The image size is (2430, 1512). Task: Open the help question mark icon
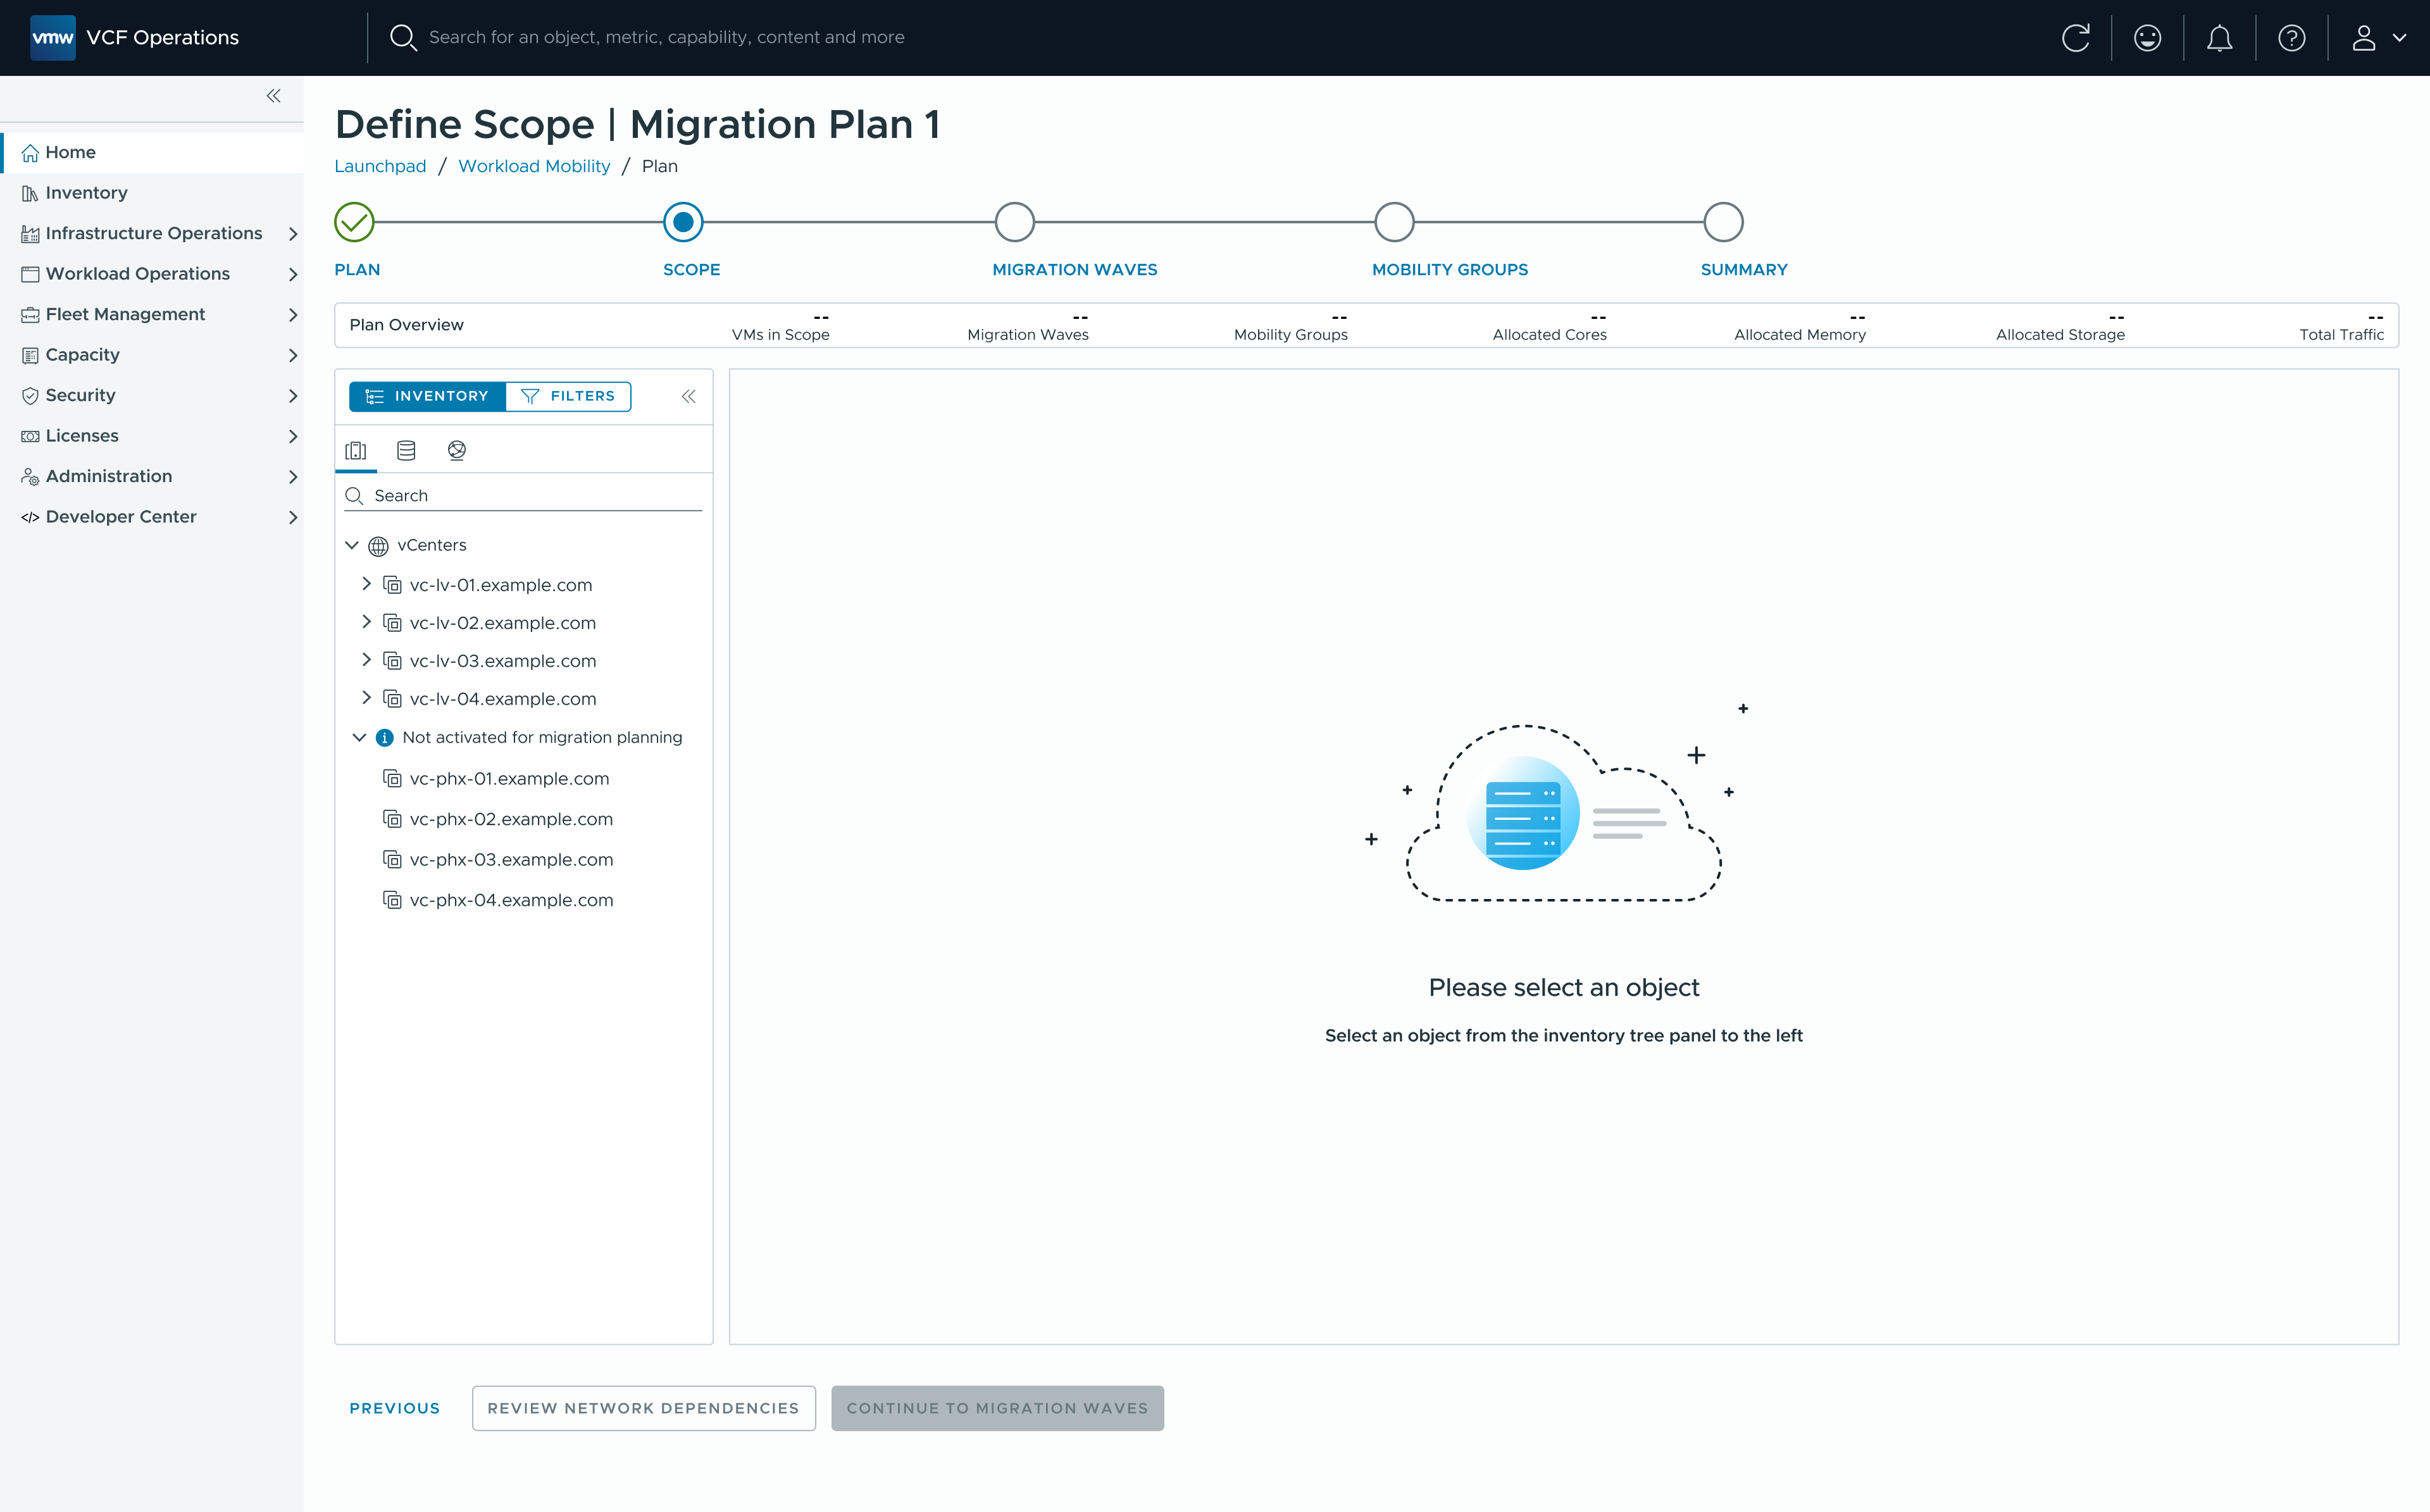click(2291, 38)
